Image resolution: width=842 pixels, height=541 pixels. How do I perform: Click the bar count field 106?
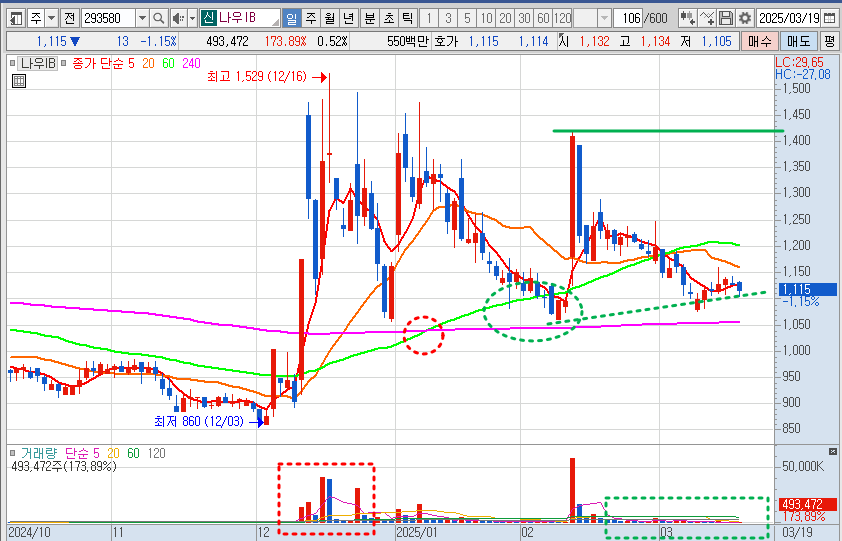point(628,18)
